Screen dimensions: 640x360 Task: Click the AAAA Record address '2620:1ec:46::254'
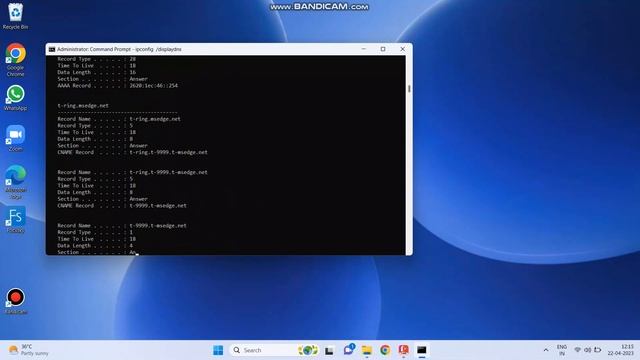[x=153, y=86]
